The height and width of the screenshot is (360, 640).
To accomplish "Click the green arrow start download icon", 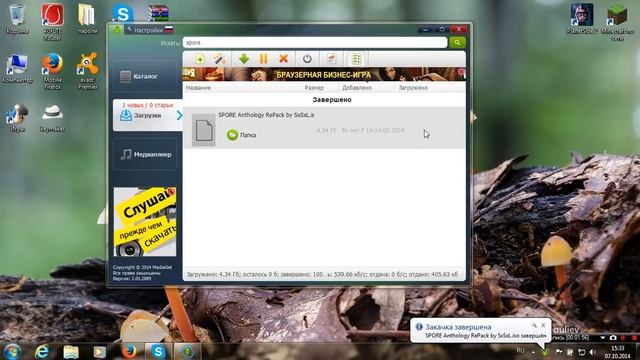I will [244, 59].
